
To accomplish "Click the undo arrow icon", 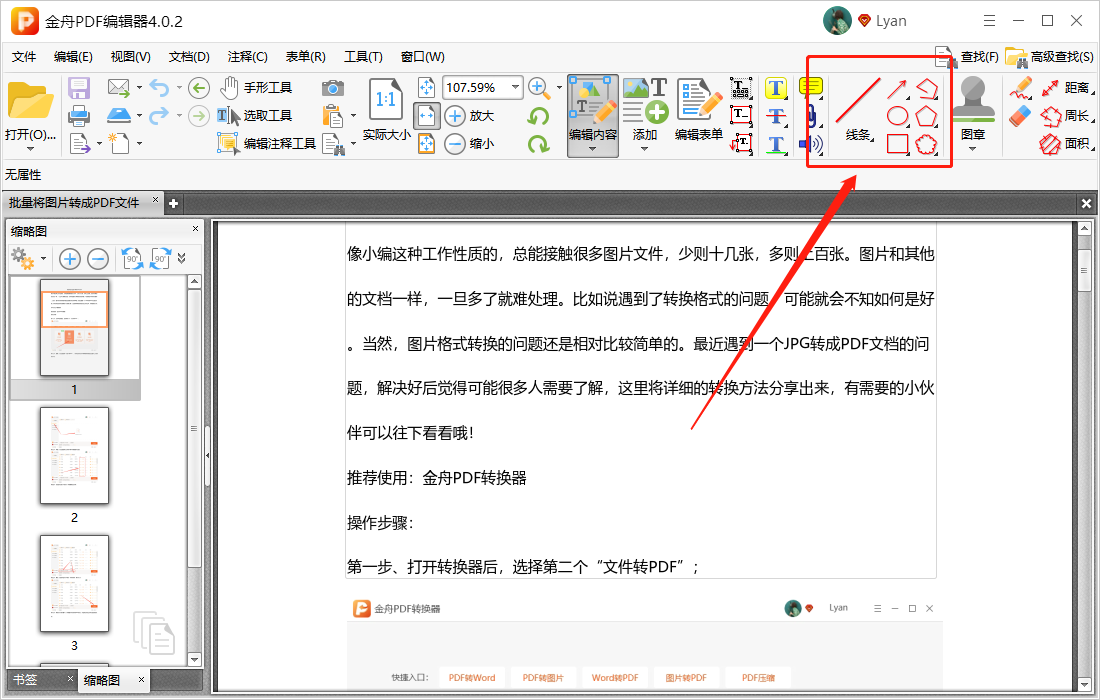I will (x=160, y=88).
